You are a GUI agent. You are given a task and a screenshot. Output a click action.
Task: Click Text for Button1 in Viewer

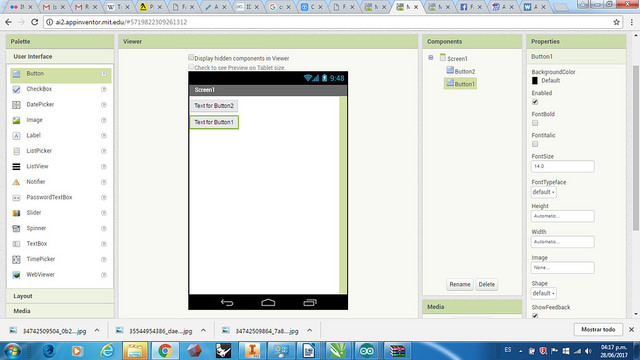(214, 122)
